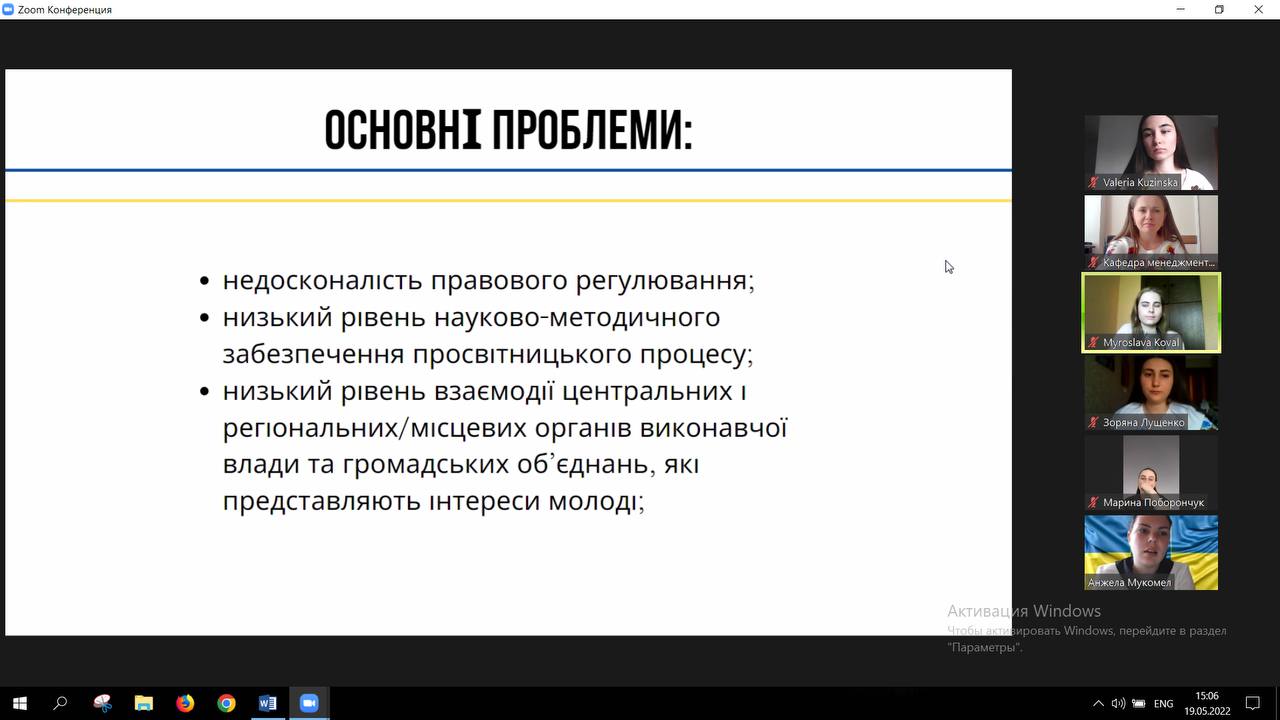Click the Windows Start button
Image resolution: width=1280 pixels, height=720 pixels.
pyautogui.click(x=19, y=703)
